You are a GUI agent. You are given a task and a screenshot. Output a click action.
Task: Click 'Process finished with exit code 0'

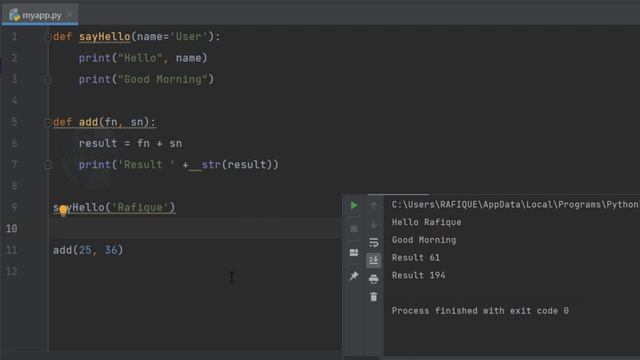click(x=480, y=311)
